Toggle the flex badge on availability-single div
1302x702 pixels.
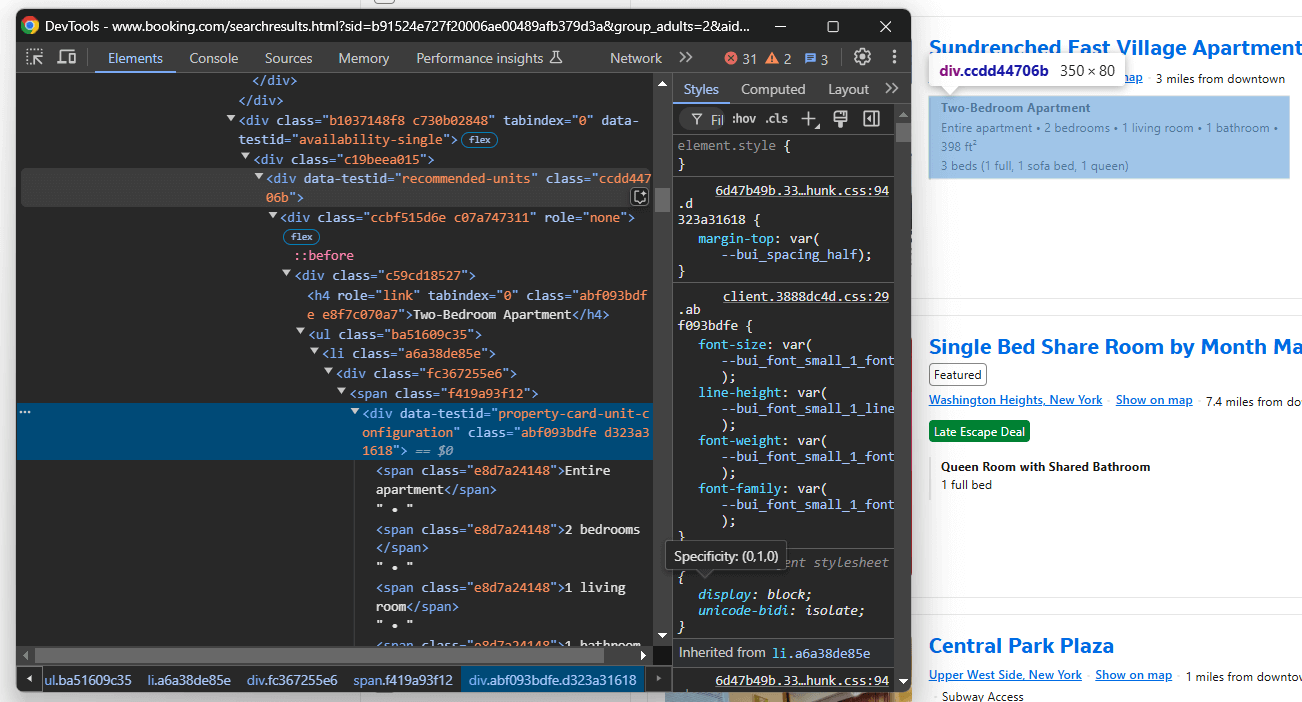click(x=480, y=140)
